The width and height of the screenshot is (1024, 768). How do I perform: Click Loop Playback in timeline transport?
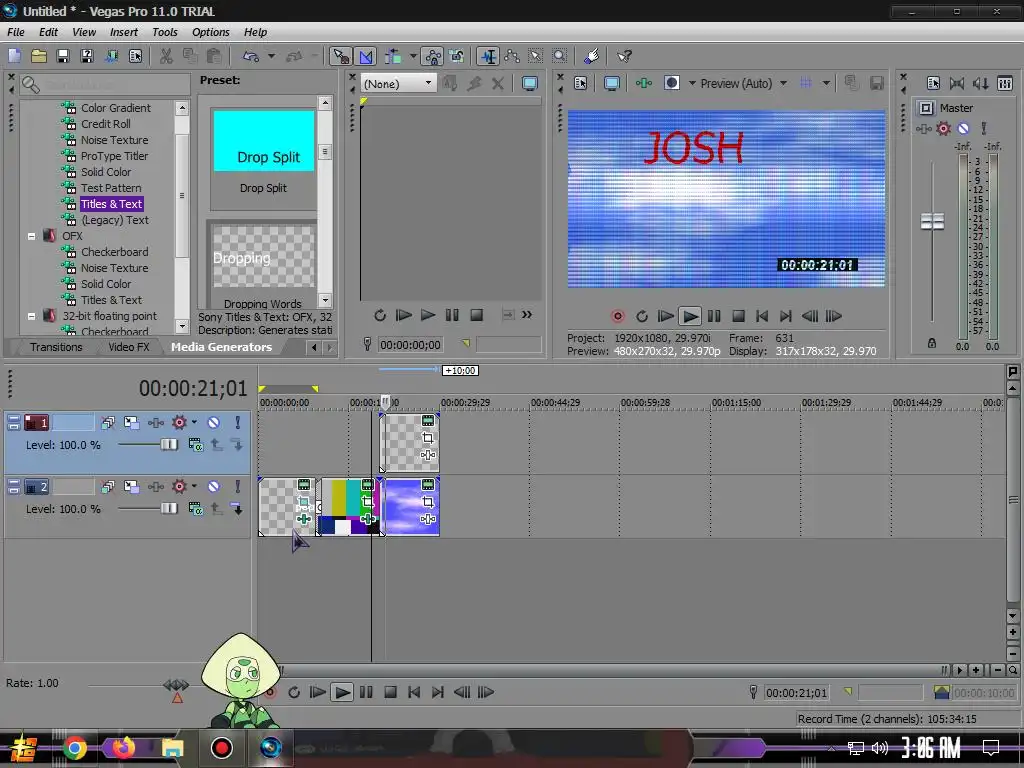294,692
